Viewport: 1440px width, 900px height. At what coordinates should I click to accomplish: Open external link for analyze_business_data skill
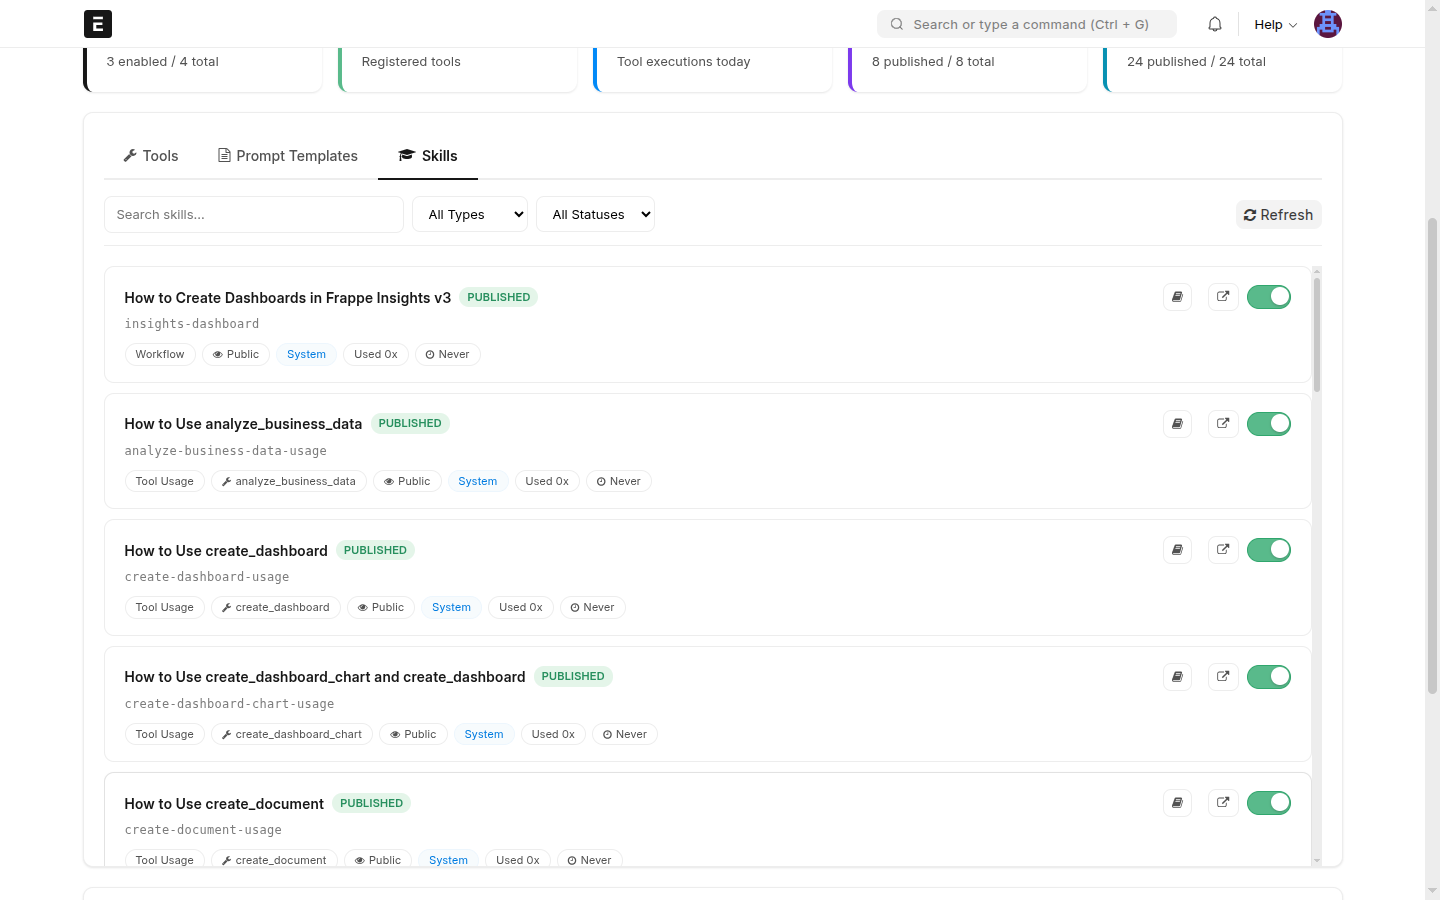click(1223, 424)
